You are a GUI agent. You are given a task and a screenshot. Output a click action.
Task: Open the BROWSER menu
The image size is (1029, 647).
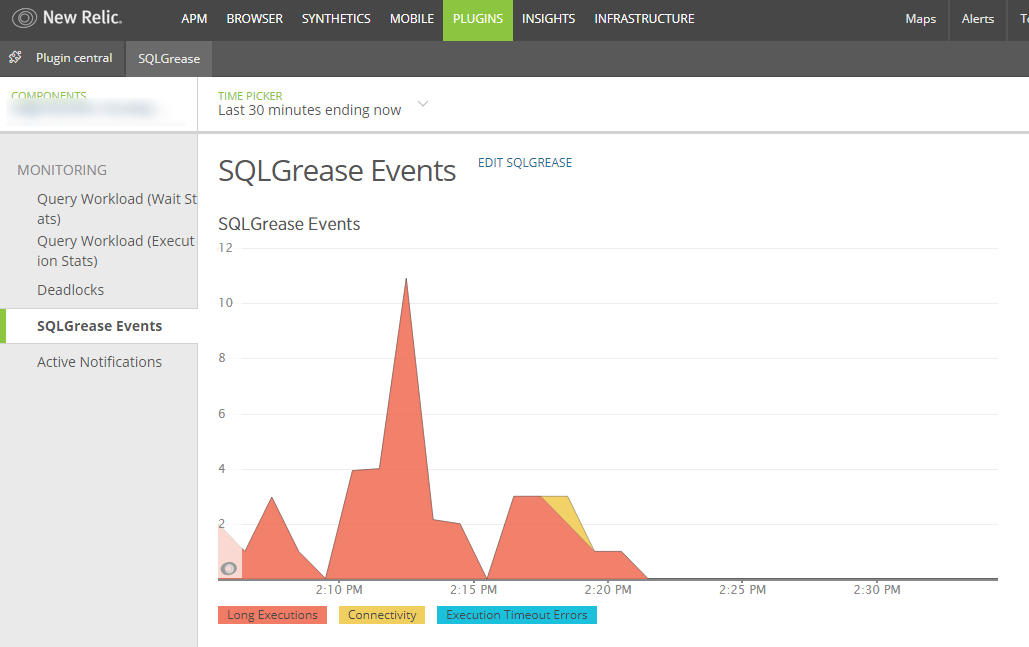coord(255,19)
